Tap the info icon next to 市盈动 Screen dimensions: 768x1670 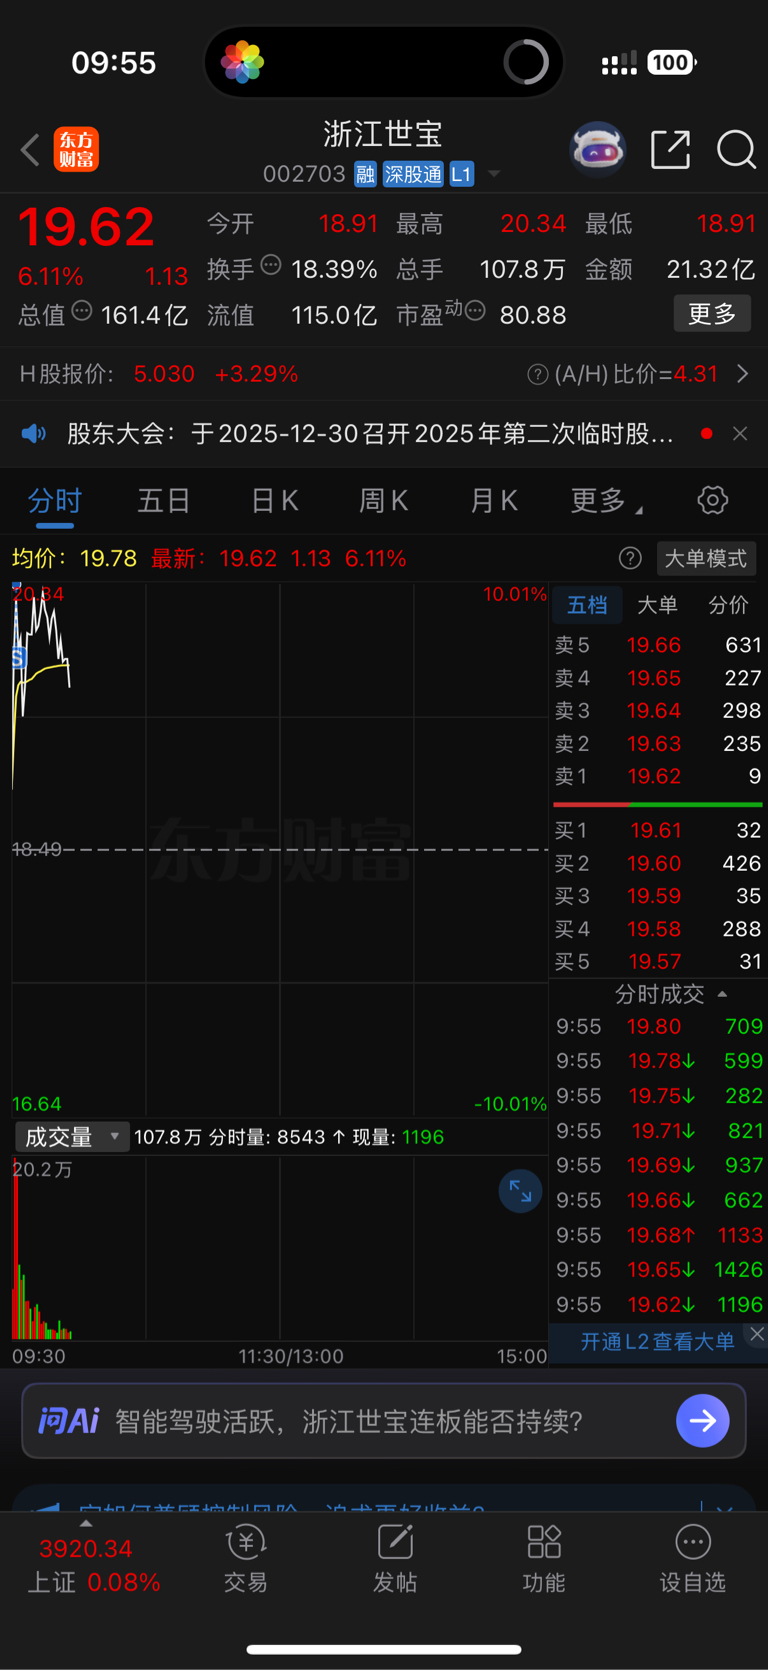(x=476, y=311)
